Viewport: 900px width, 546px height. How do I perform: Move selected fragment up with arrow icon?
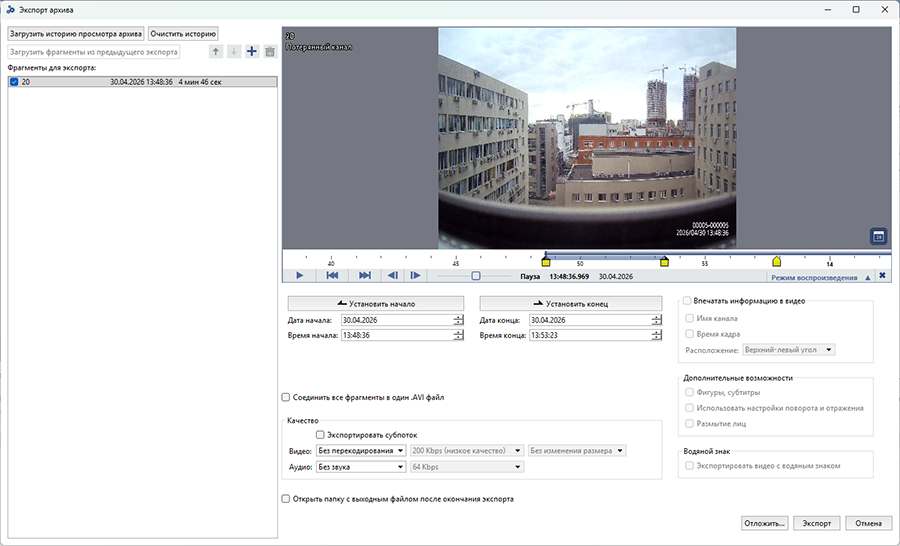[x=216, y=52]
